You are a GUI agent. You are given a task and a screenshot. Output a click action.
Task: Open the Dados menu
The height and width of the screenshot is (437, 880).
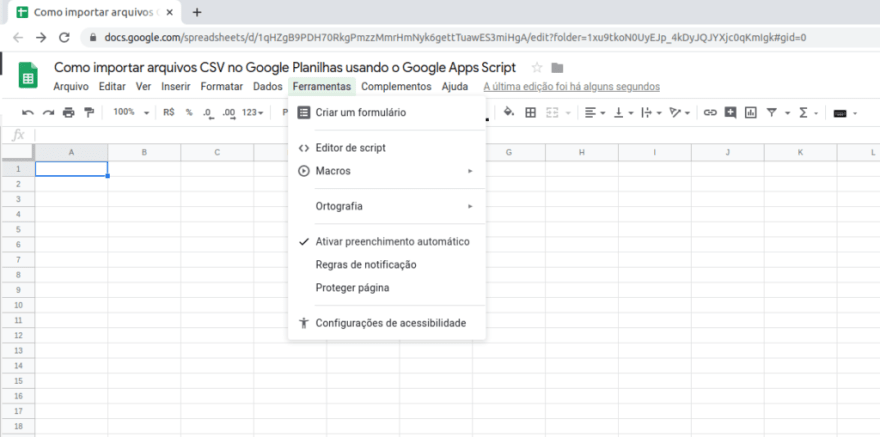(268, 86)
